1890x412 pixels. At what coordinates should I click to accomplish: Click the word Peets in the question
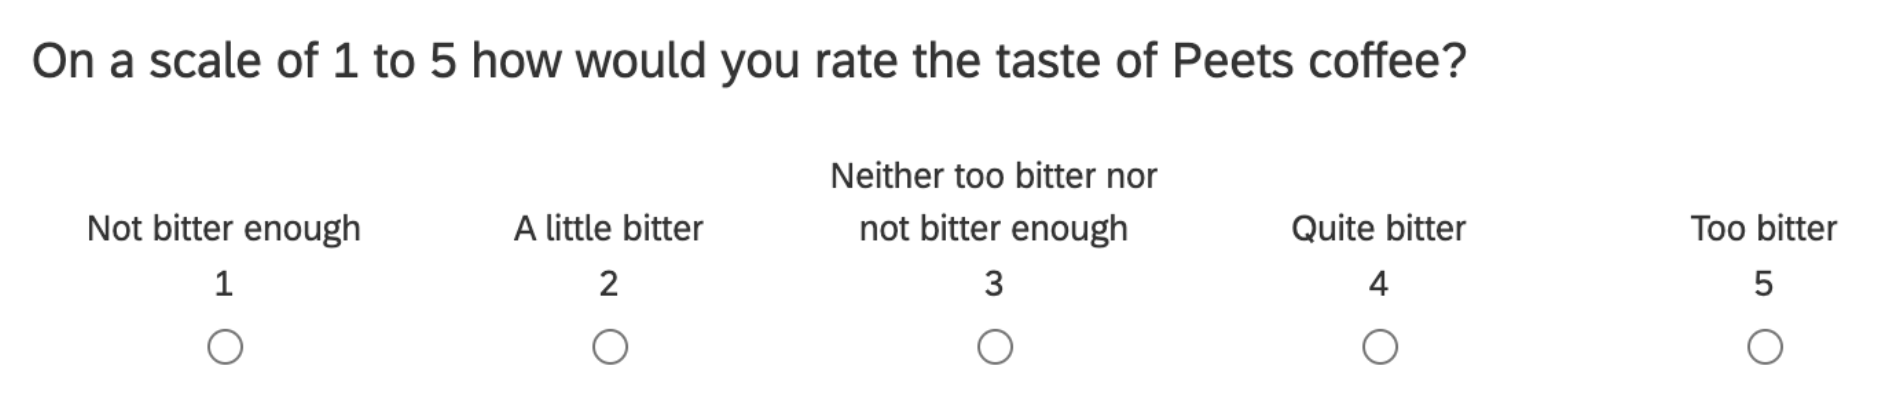[1232, 61]
